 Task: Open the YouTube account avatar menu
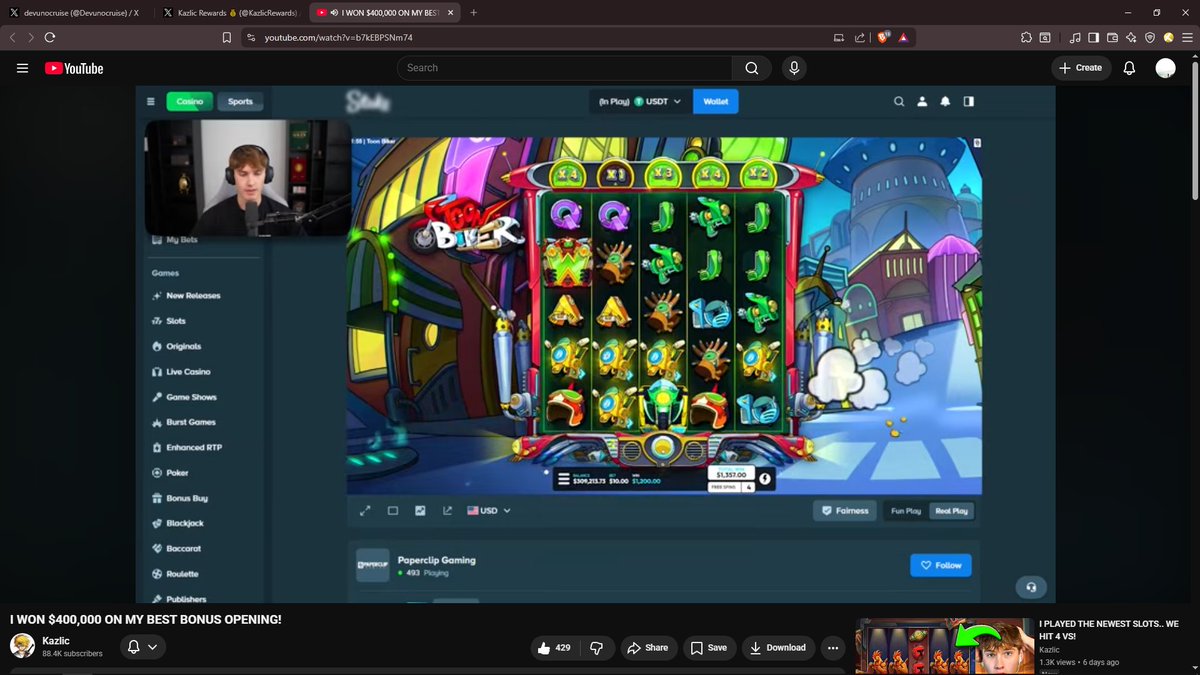pos(1165,68)
